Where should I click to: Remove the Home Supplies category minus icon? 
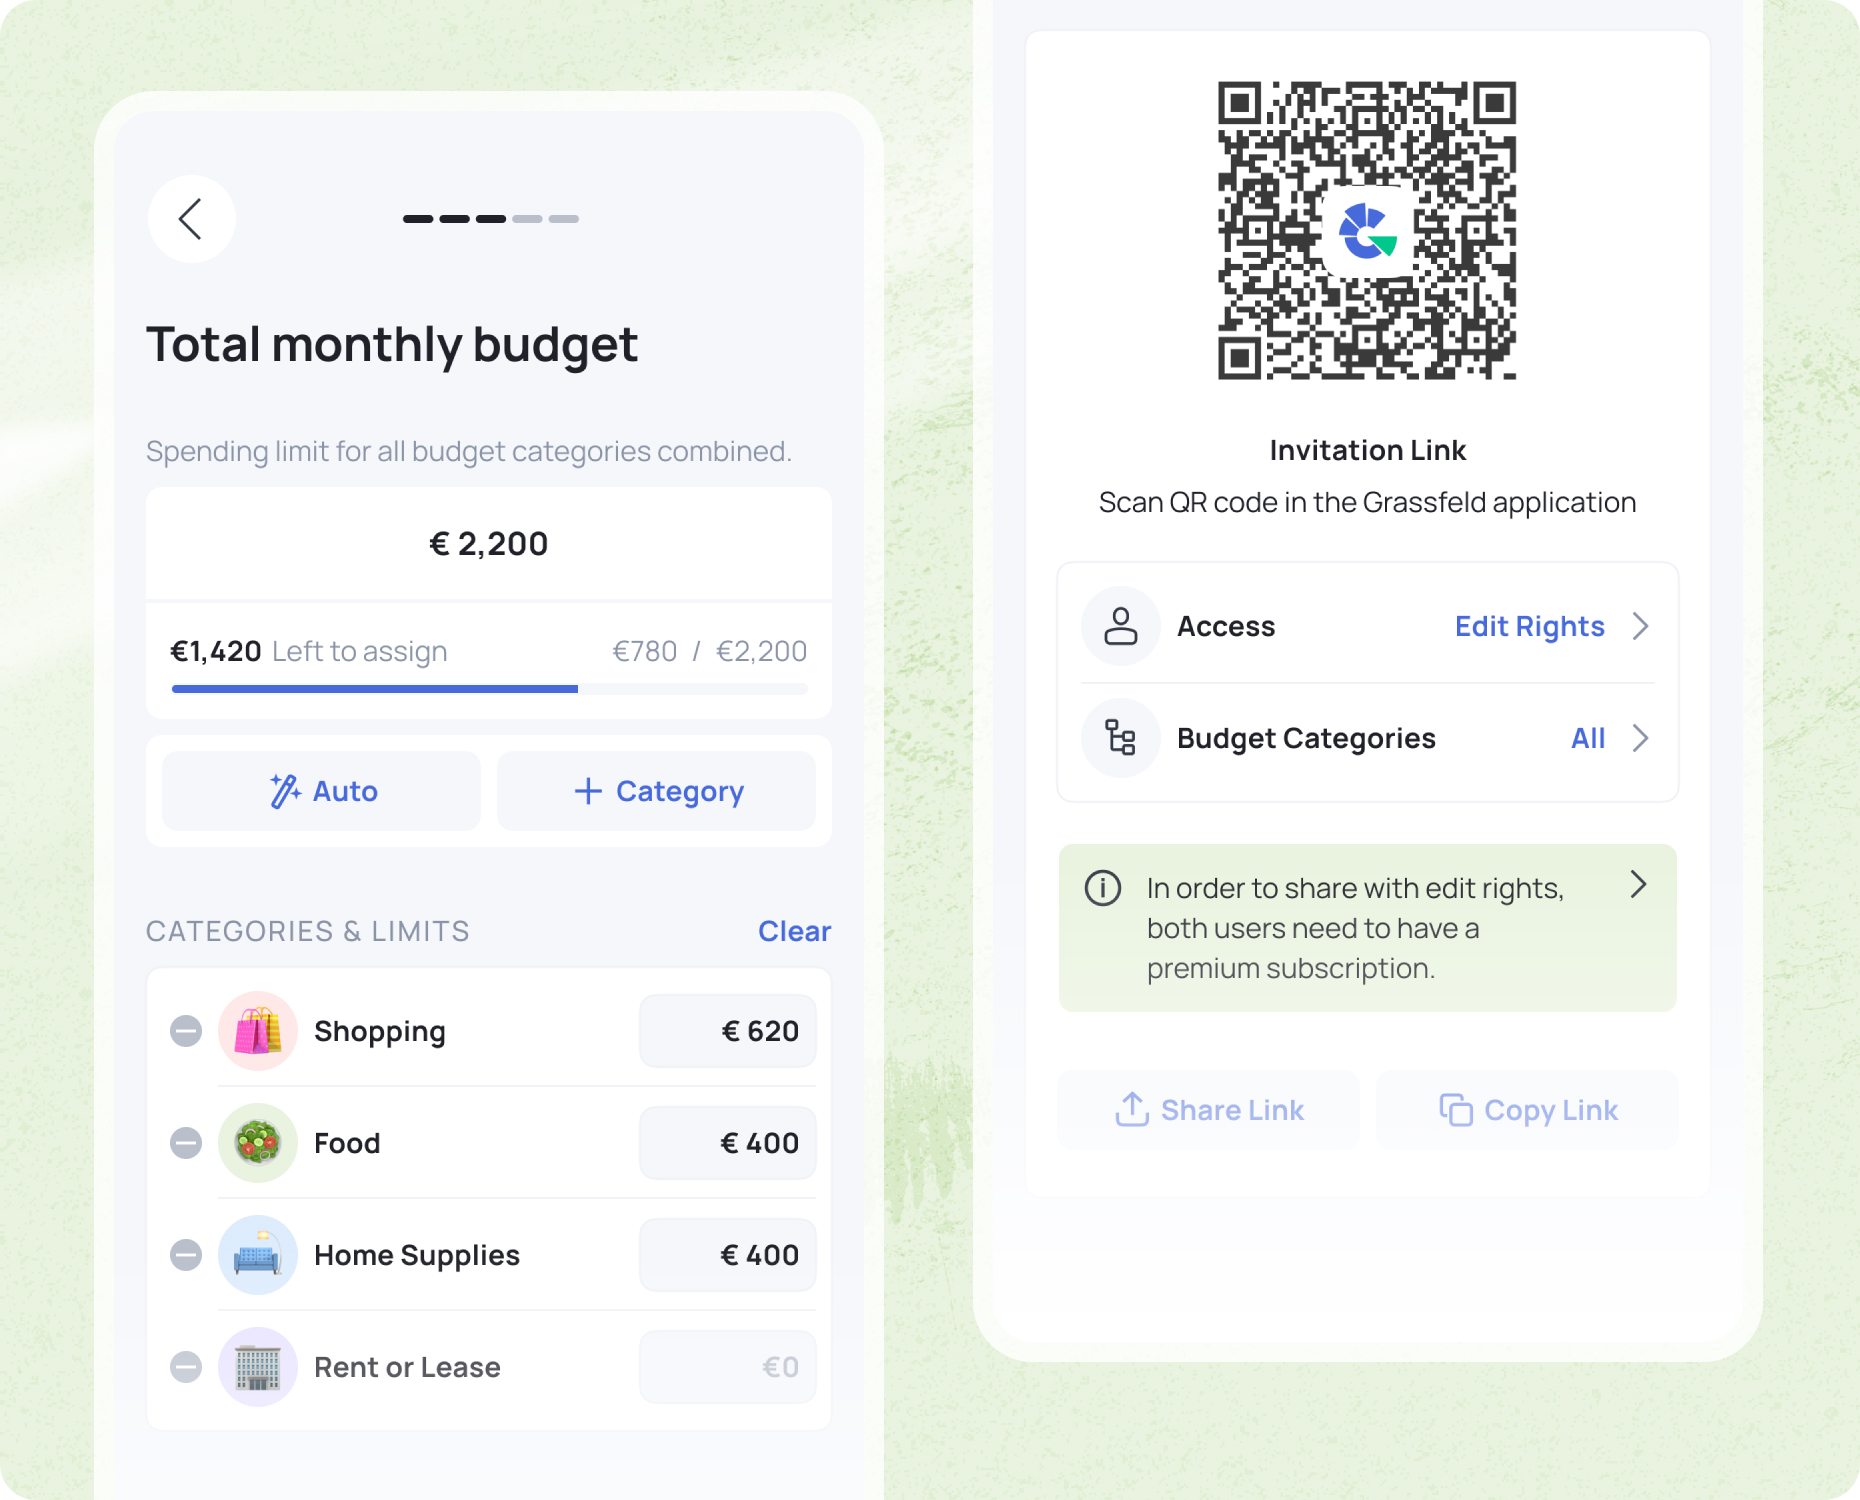click(186, 1255)
